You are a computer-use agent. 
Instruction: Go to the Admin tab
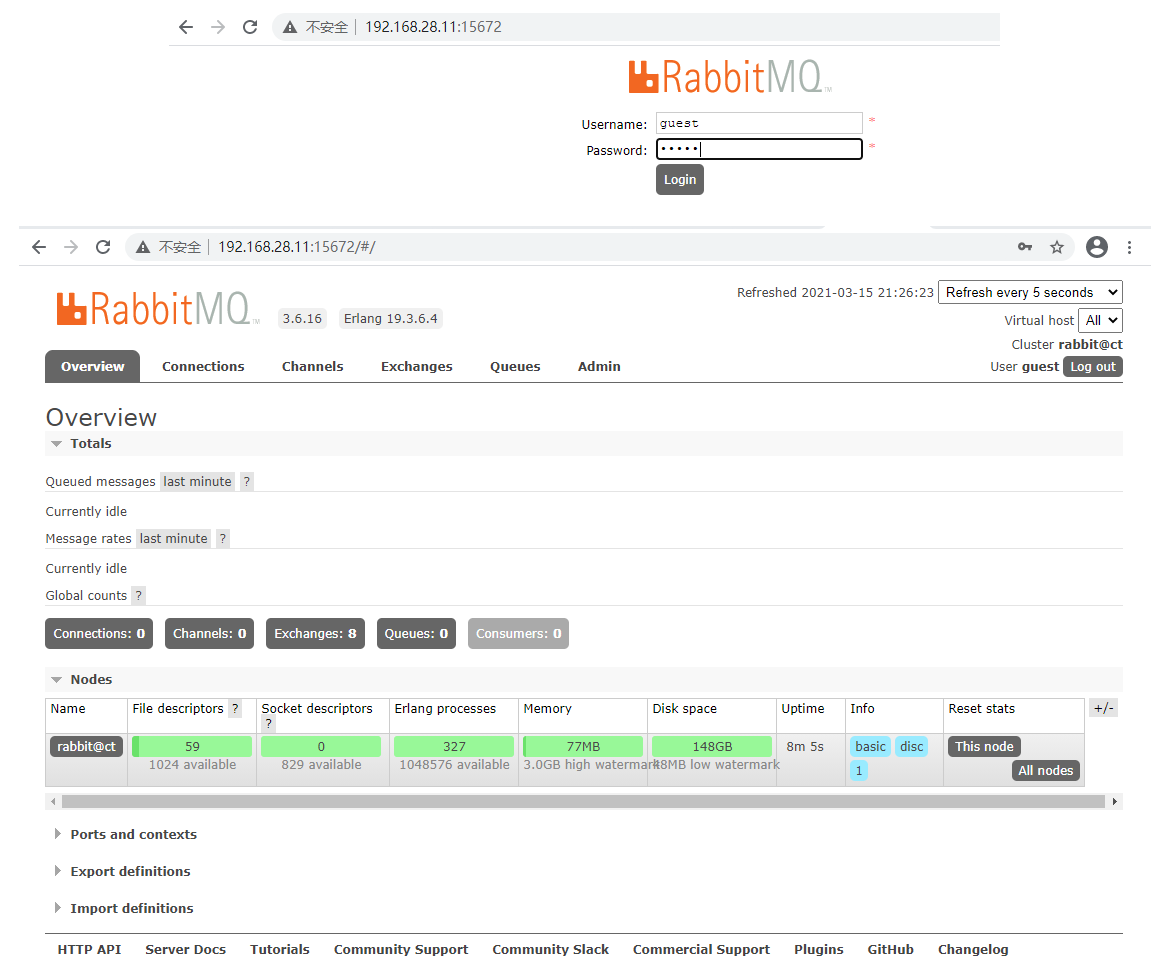(599, 366)
